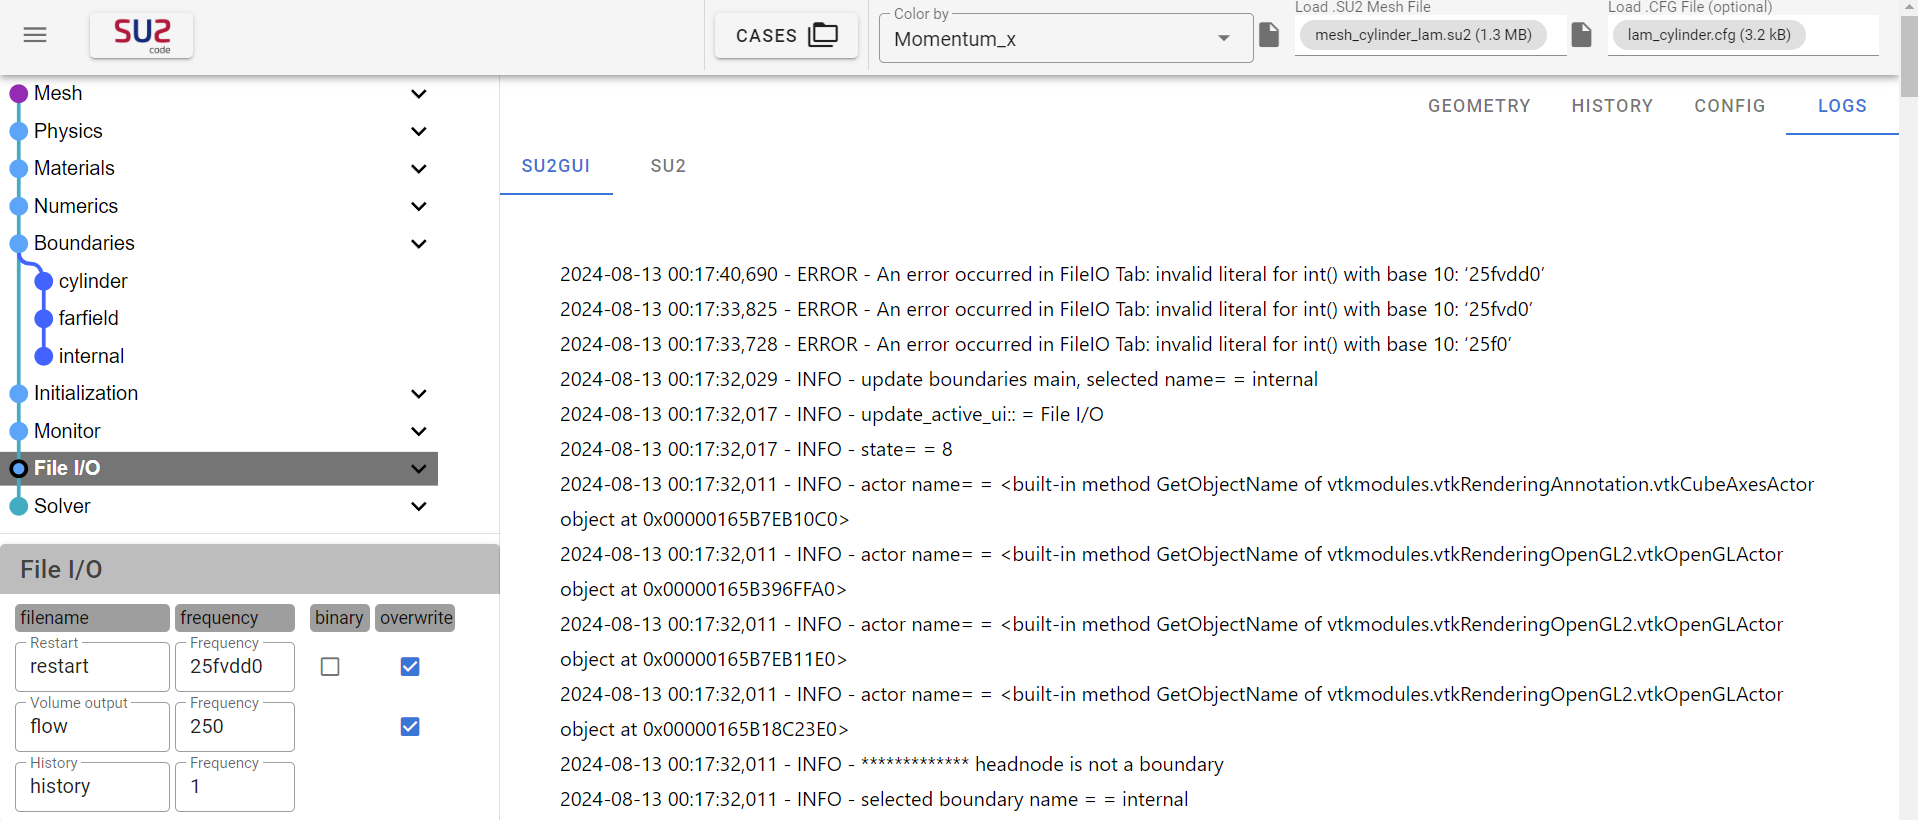Viewport: 1918px width, 820px height.
Task: Expand the Numerics section chevron
Action: point(419,206)
